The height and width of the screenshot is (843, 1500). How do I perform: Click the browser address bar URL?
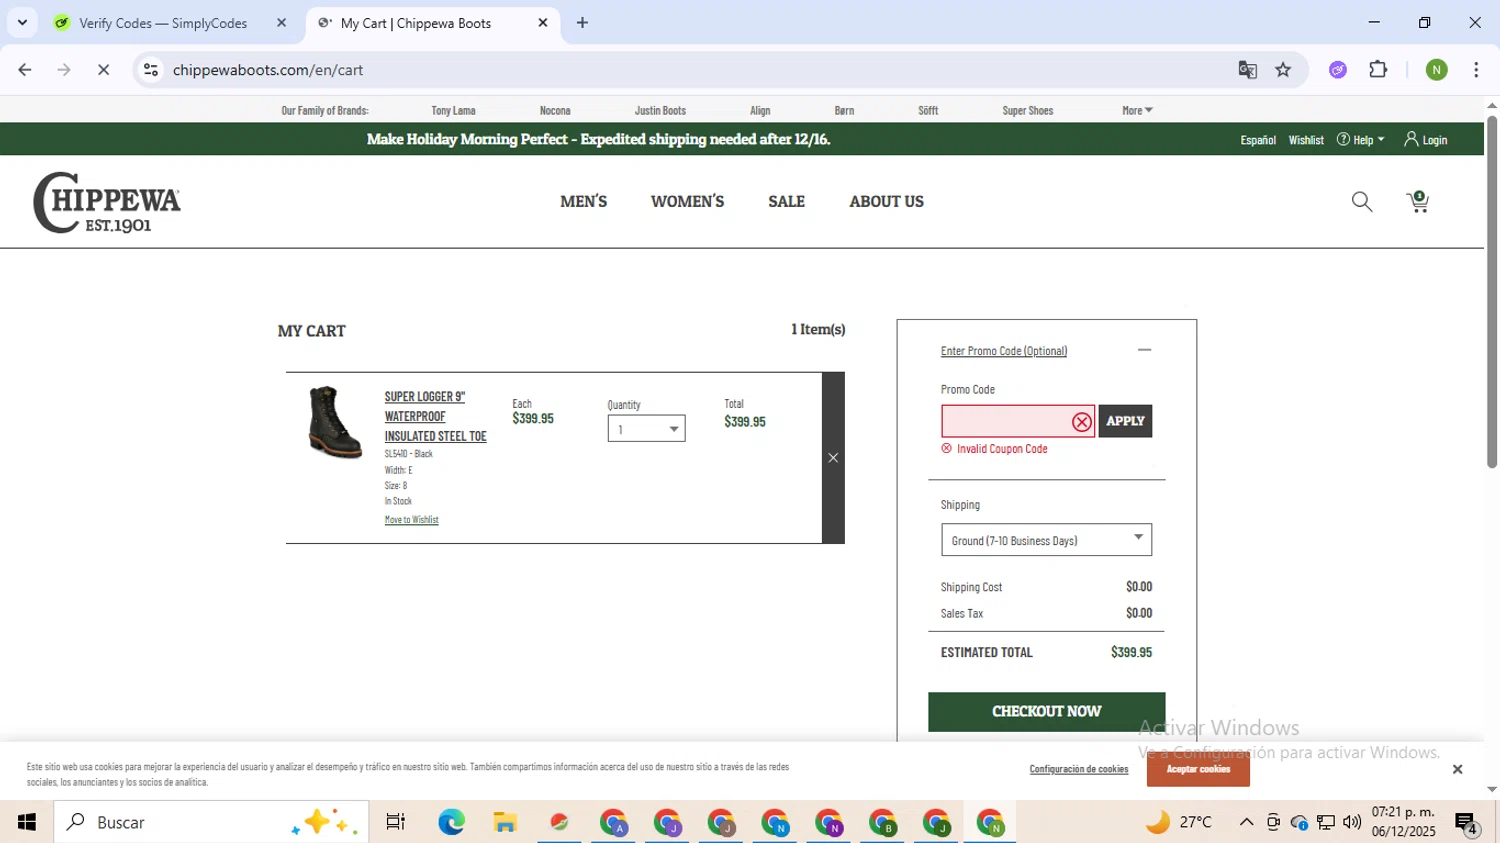coord(268,70)
